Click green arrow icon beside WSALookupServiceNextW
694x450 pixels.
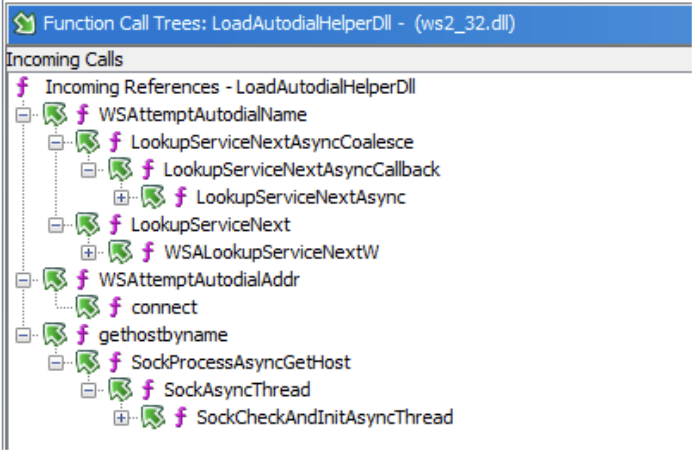[x=120, y=252]
